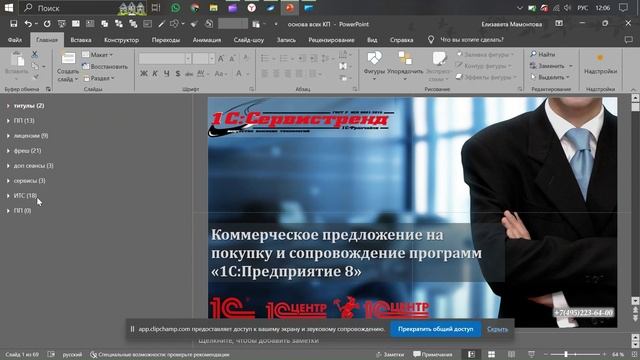Check accessibility recommendations in status bar
Screen dimensions: 640x360
point(160,354)
